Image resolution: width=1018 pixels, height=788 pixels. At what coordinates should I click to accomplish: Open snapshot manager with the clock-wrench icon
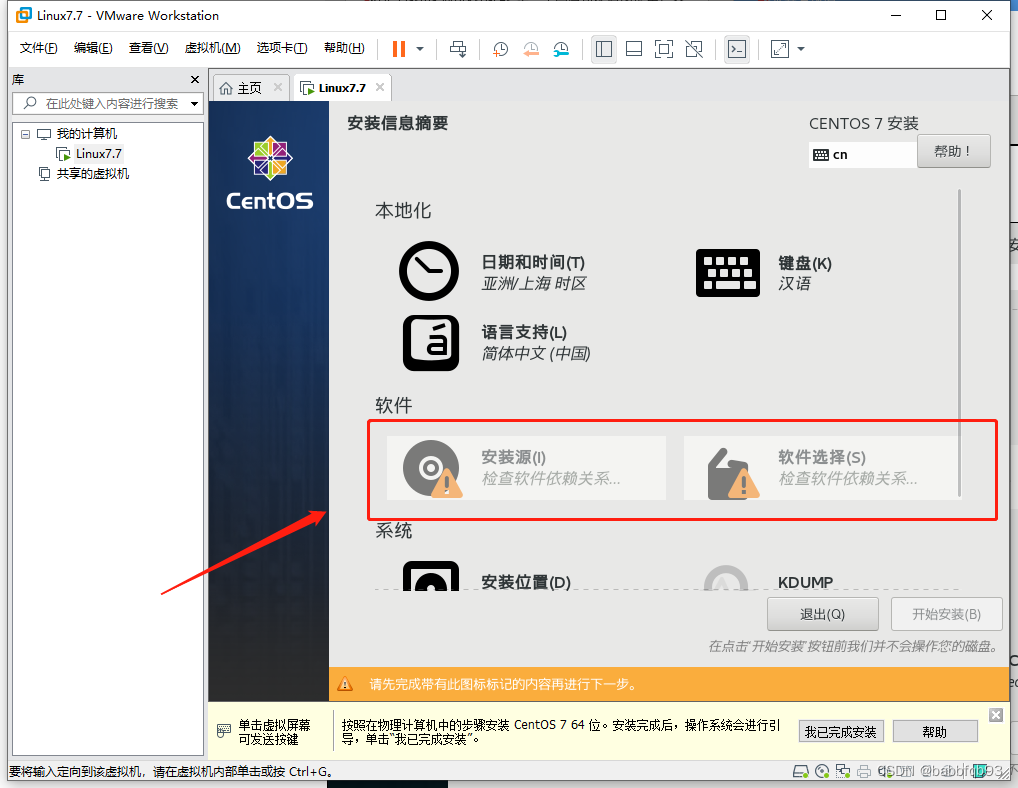[561, 49]
